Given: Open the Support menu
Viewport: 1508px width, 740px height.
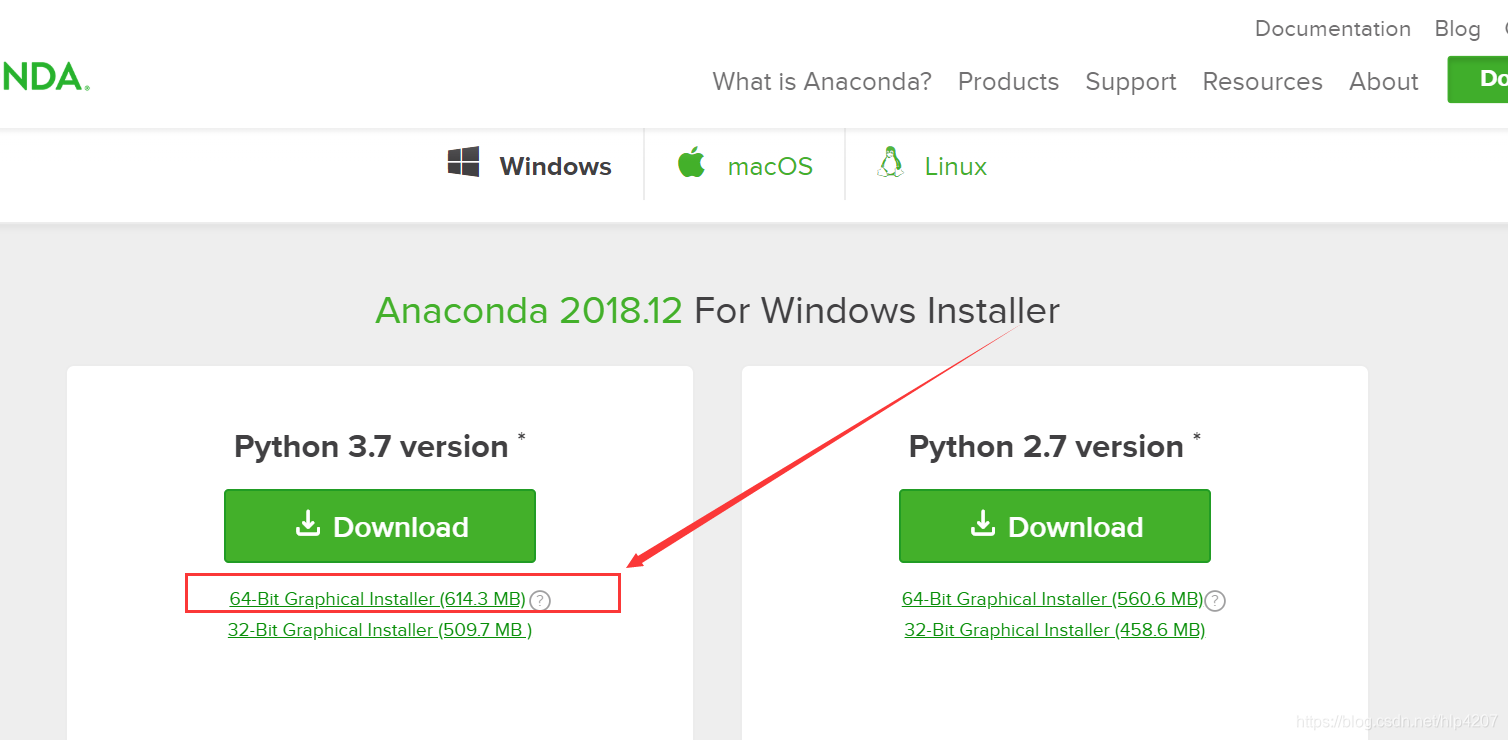Looking at the screenshot, I should 1131,81.
